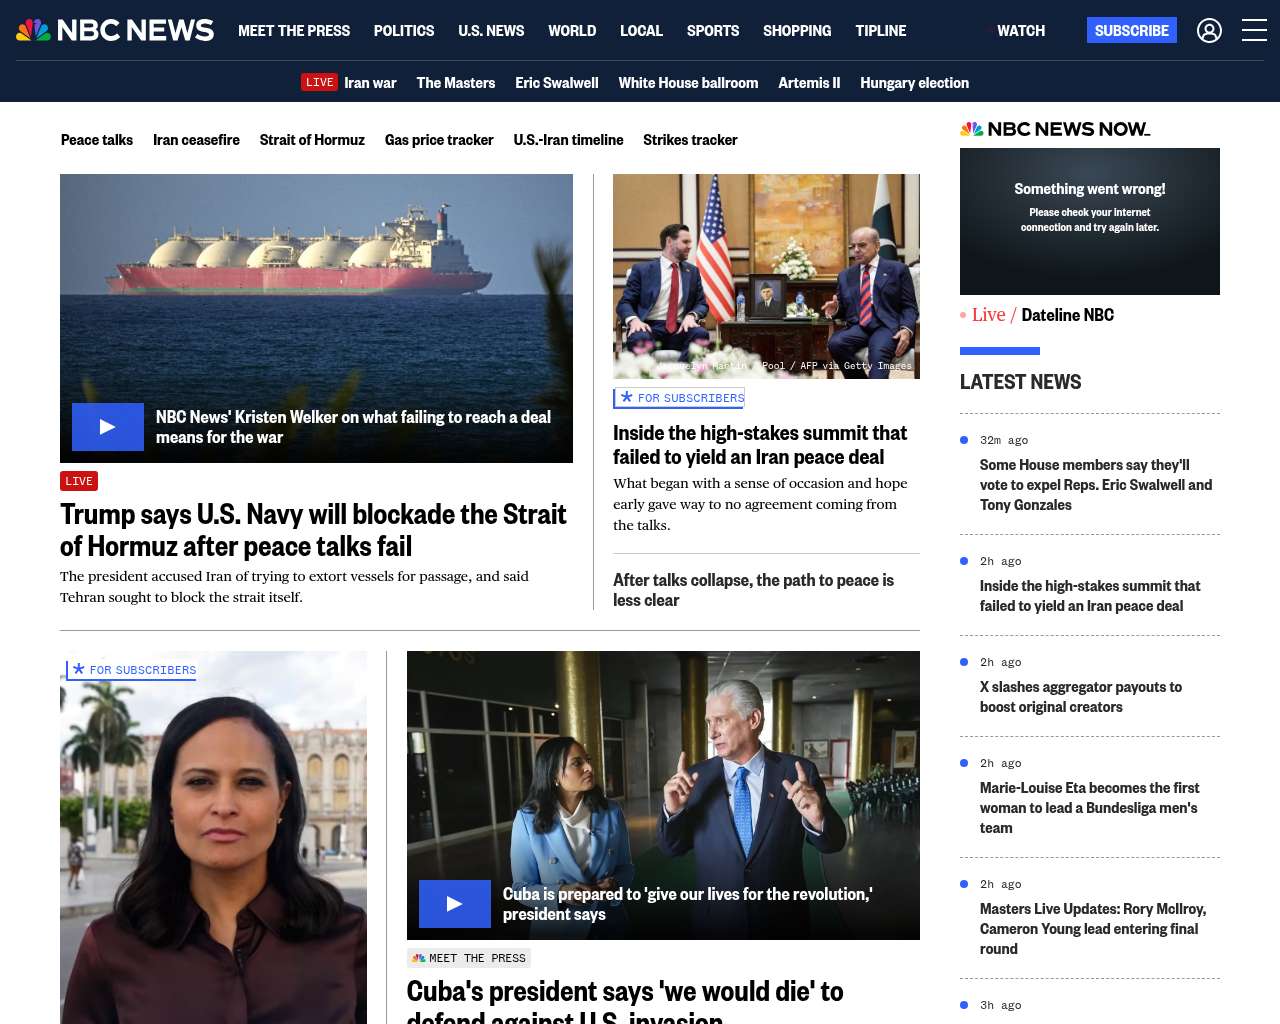Open the Gas price tracker tab

pyautogui.click(x=439, y=140)
